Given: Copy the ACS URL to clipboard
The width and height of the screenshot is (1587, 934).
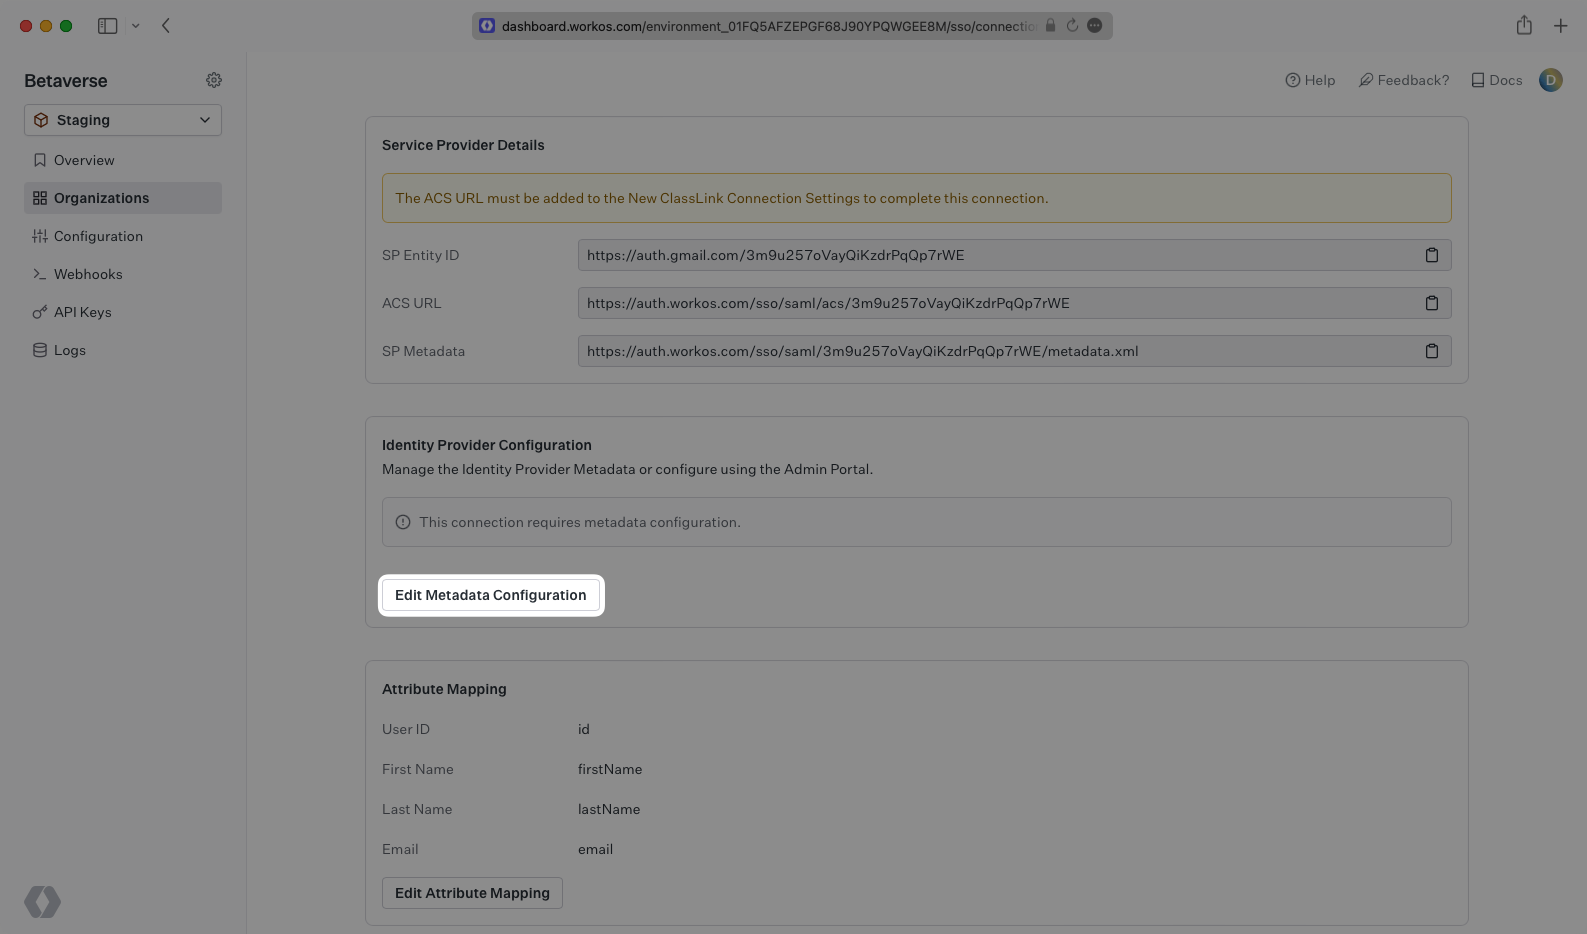Looking at the screenshot, I should point(1431,303).
